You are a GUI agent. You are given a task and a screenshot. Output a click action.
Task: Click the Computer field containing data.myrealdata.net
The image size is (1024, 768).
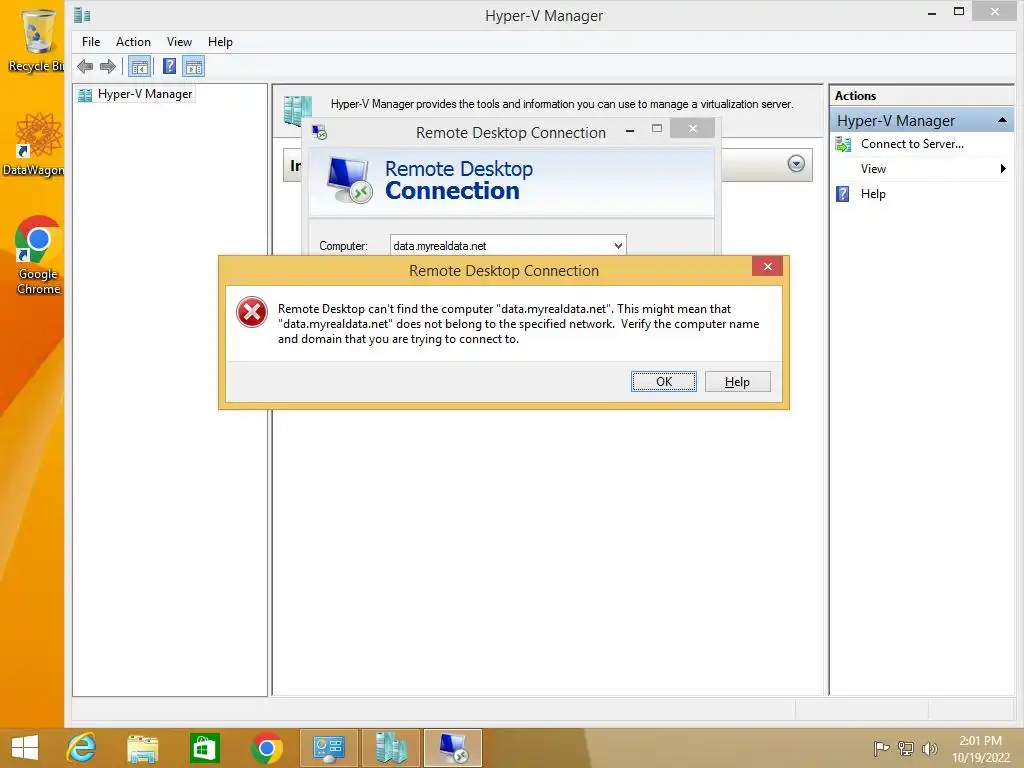507,246
